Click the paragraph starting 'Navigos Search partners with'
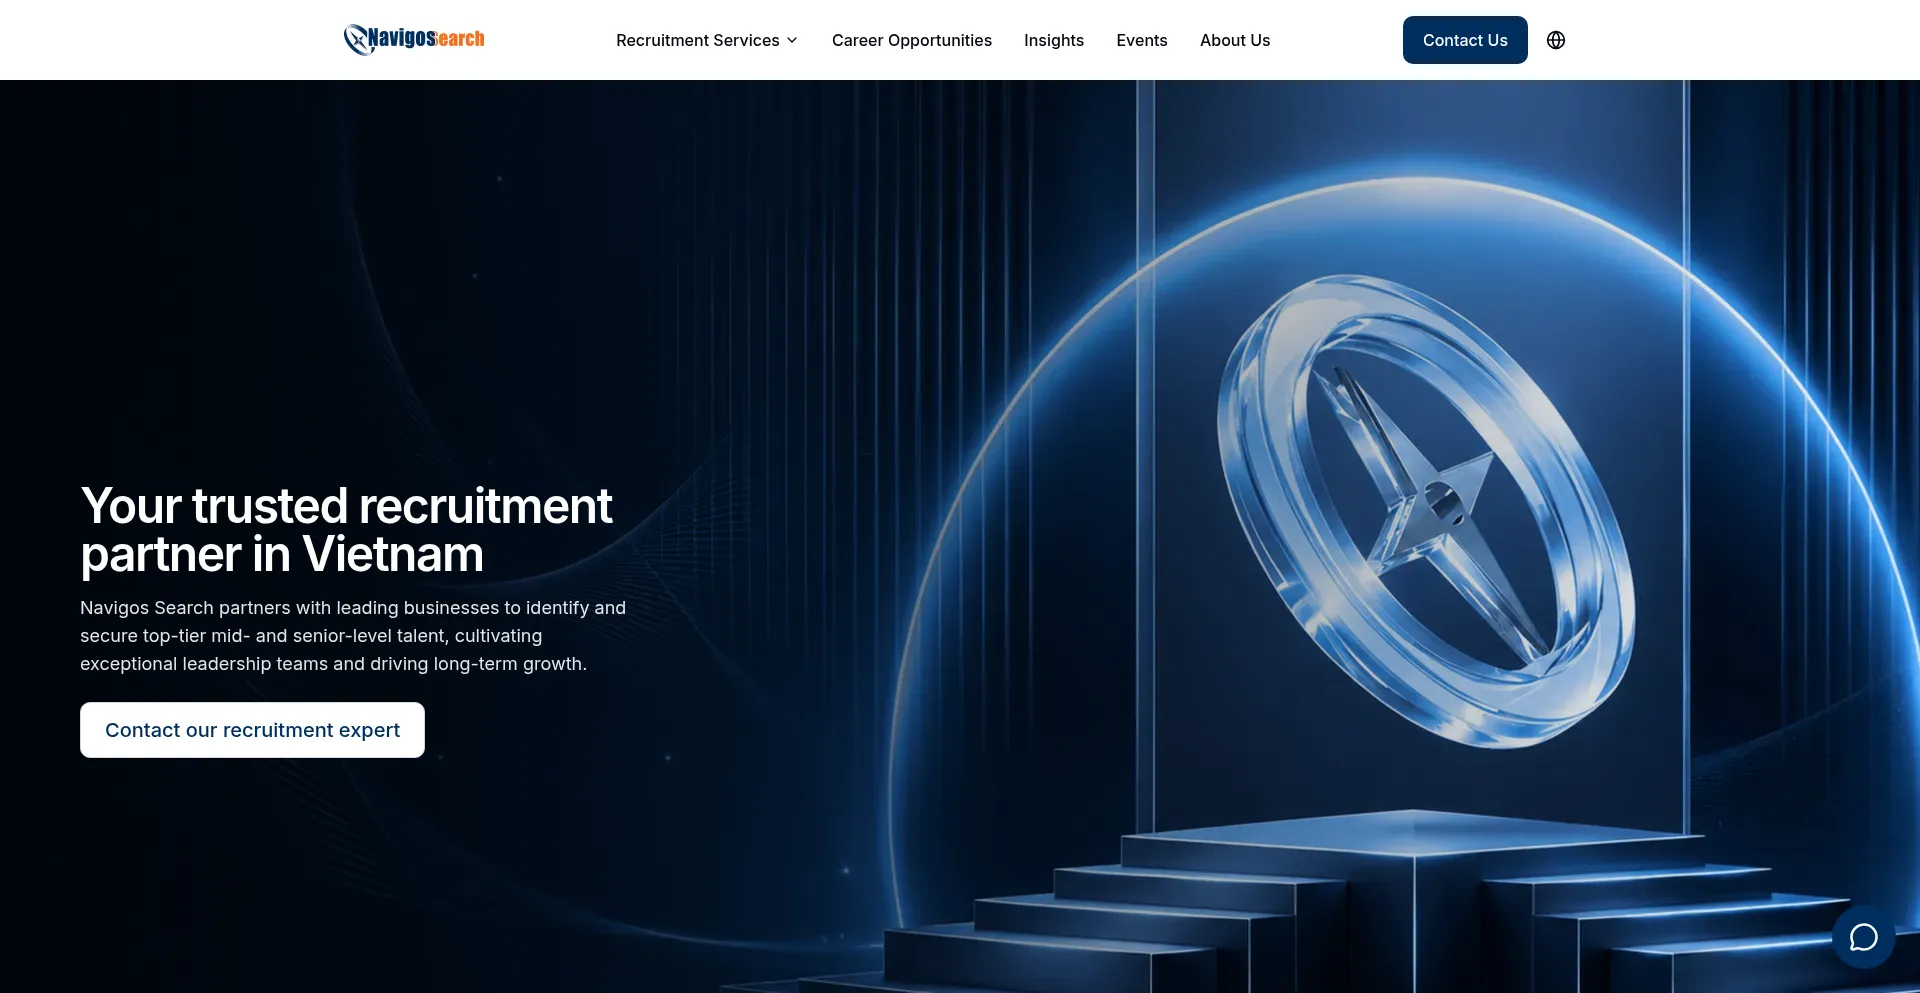1920x993 pixels. pos(353,636)
